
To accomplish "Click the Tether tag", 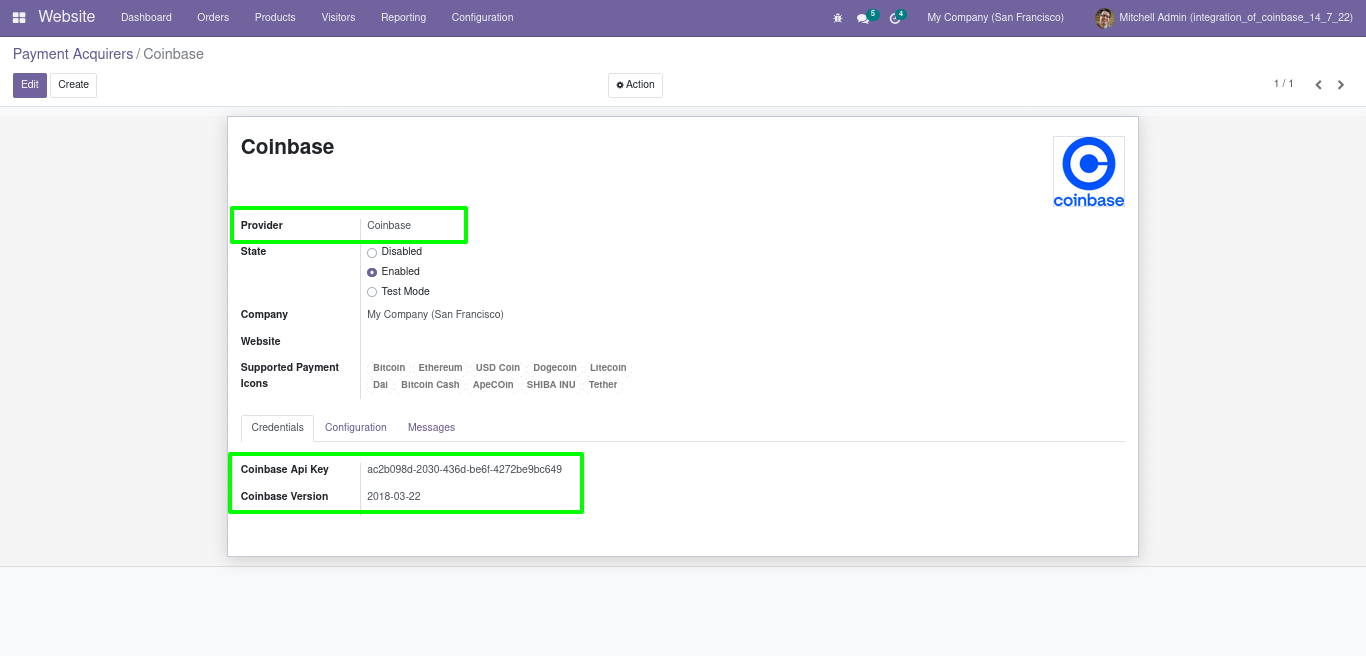I will pos(603,385).
